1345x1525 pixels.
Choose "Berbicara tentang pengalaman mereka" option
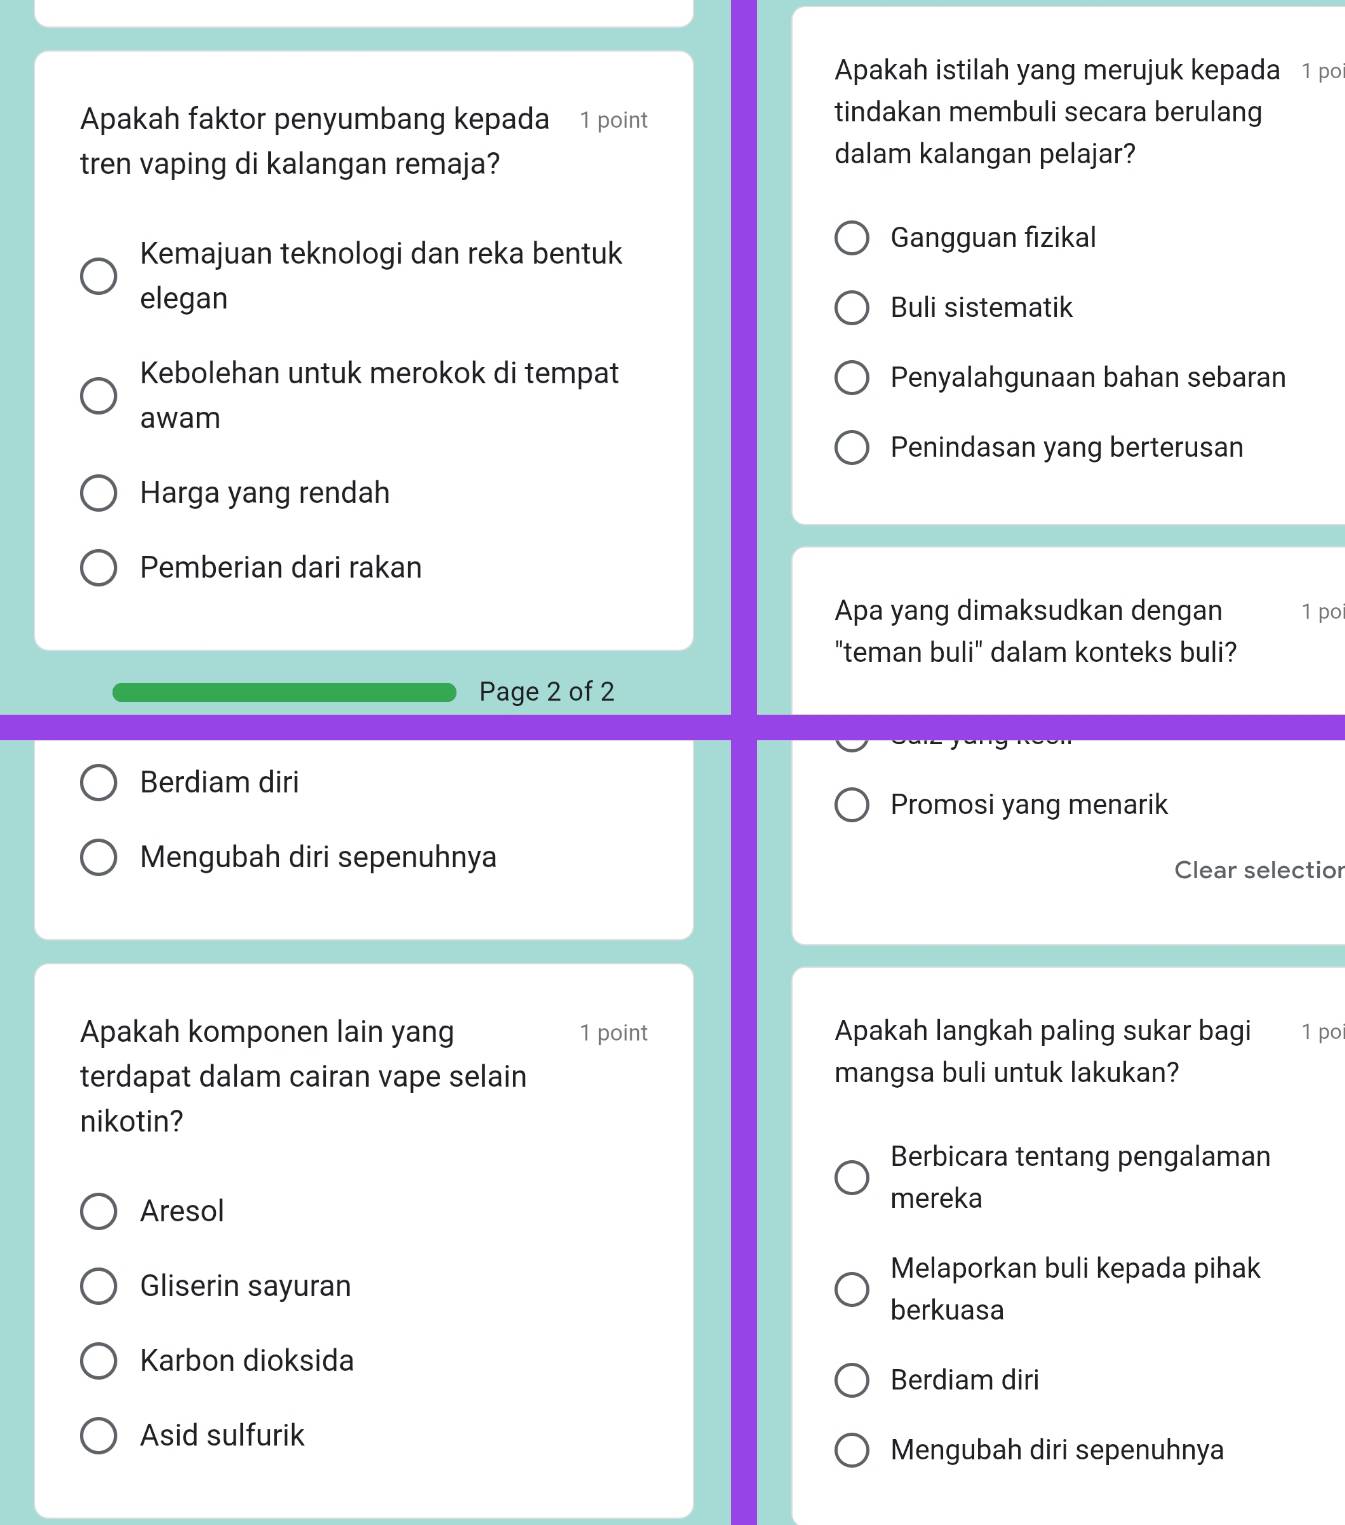pos(851,1177)
